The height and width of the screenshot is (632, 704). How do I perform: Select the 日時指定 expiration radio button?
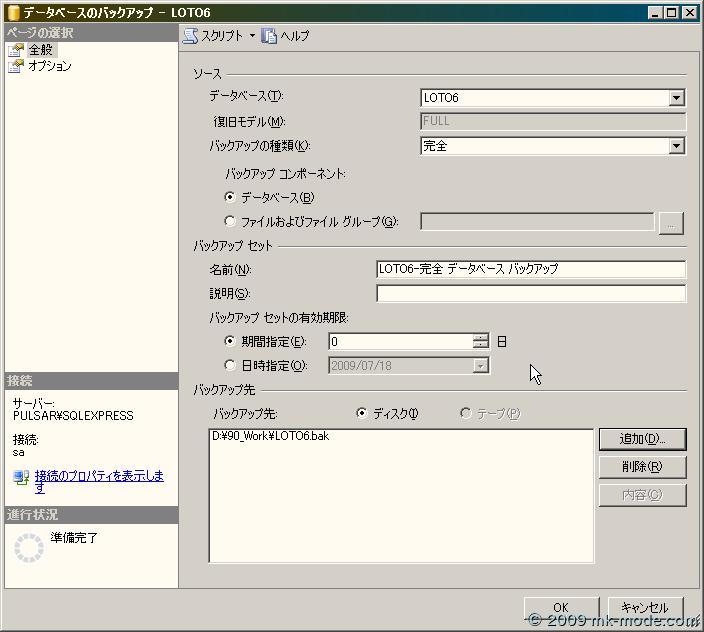tap(231, 366)
